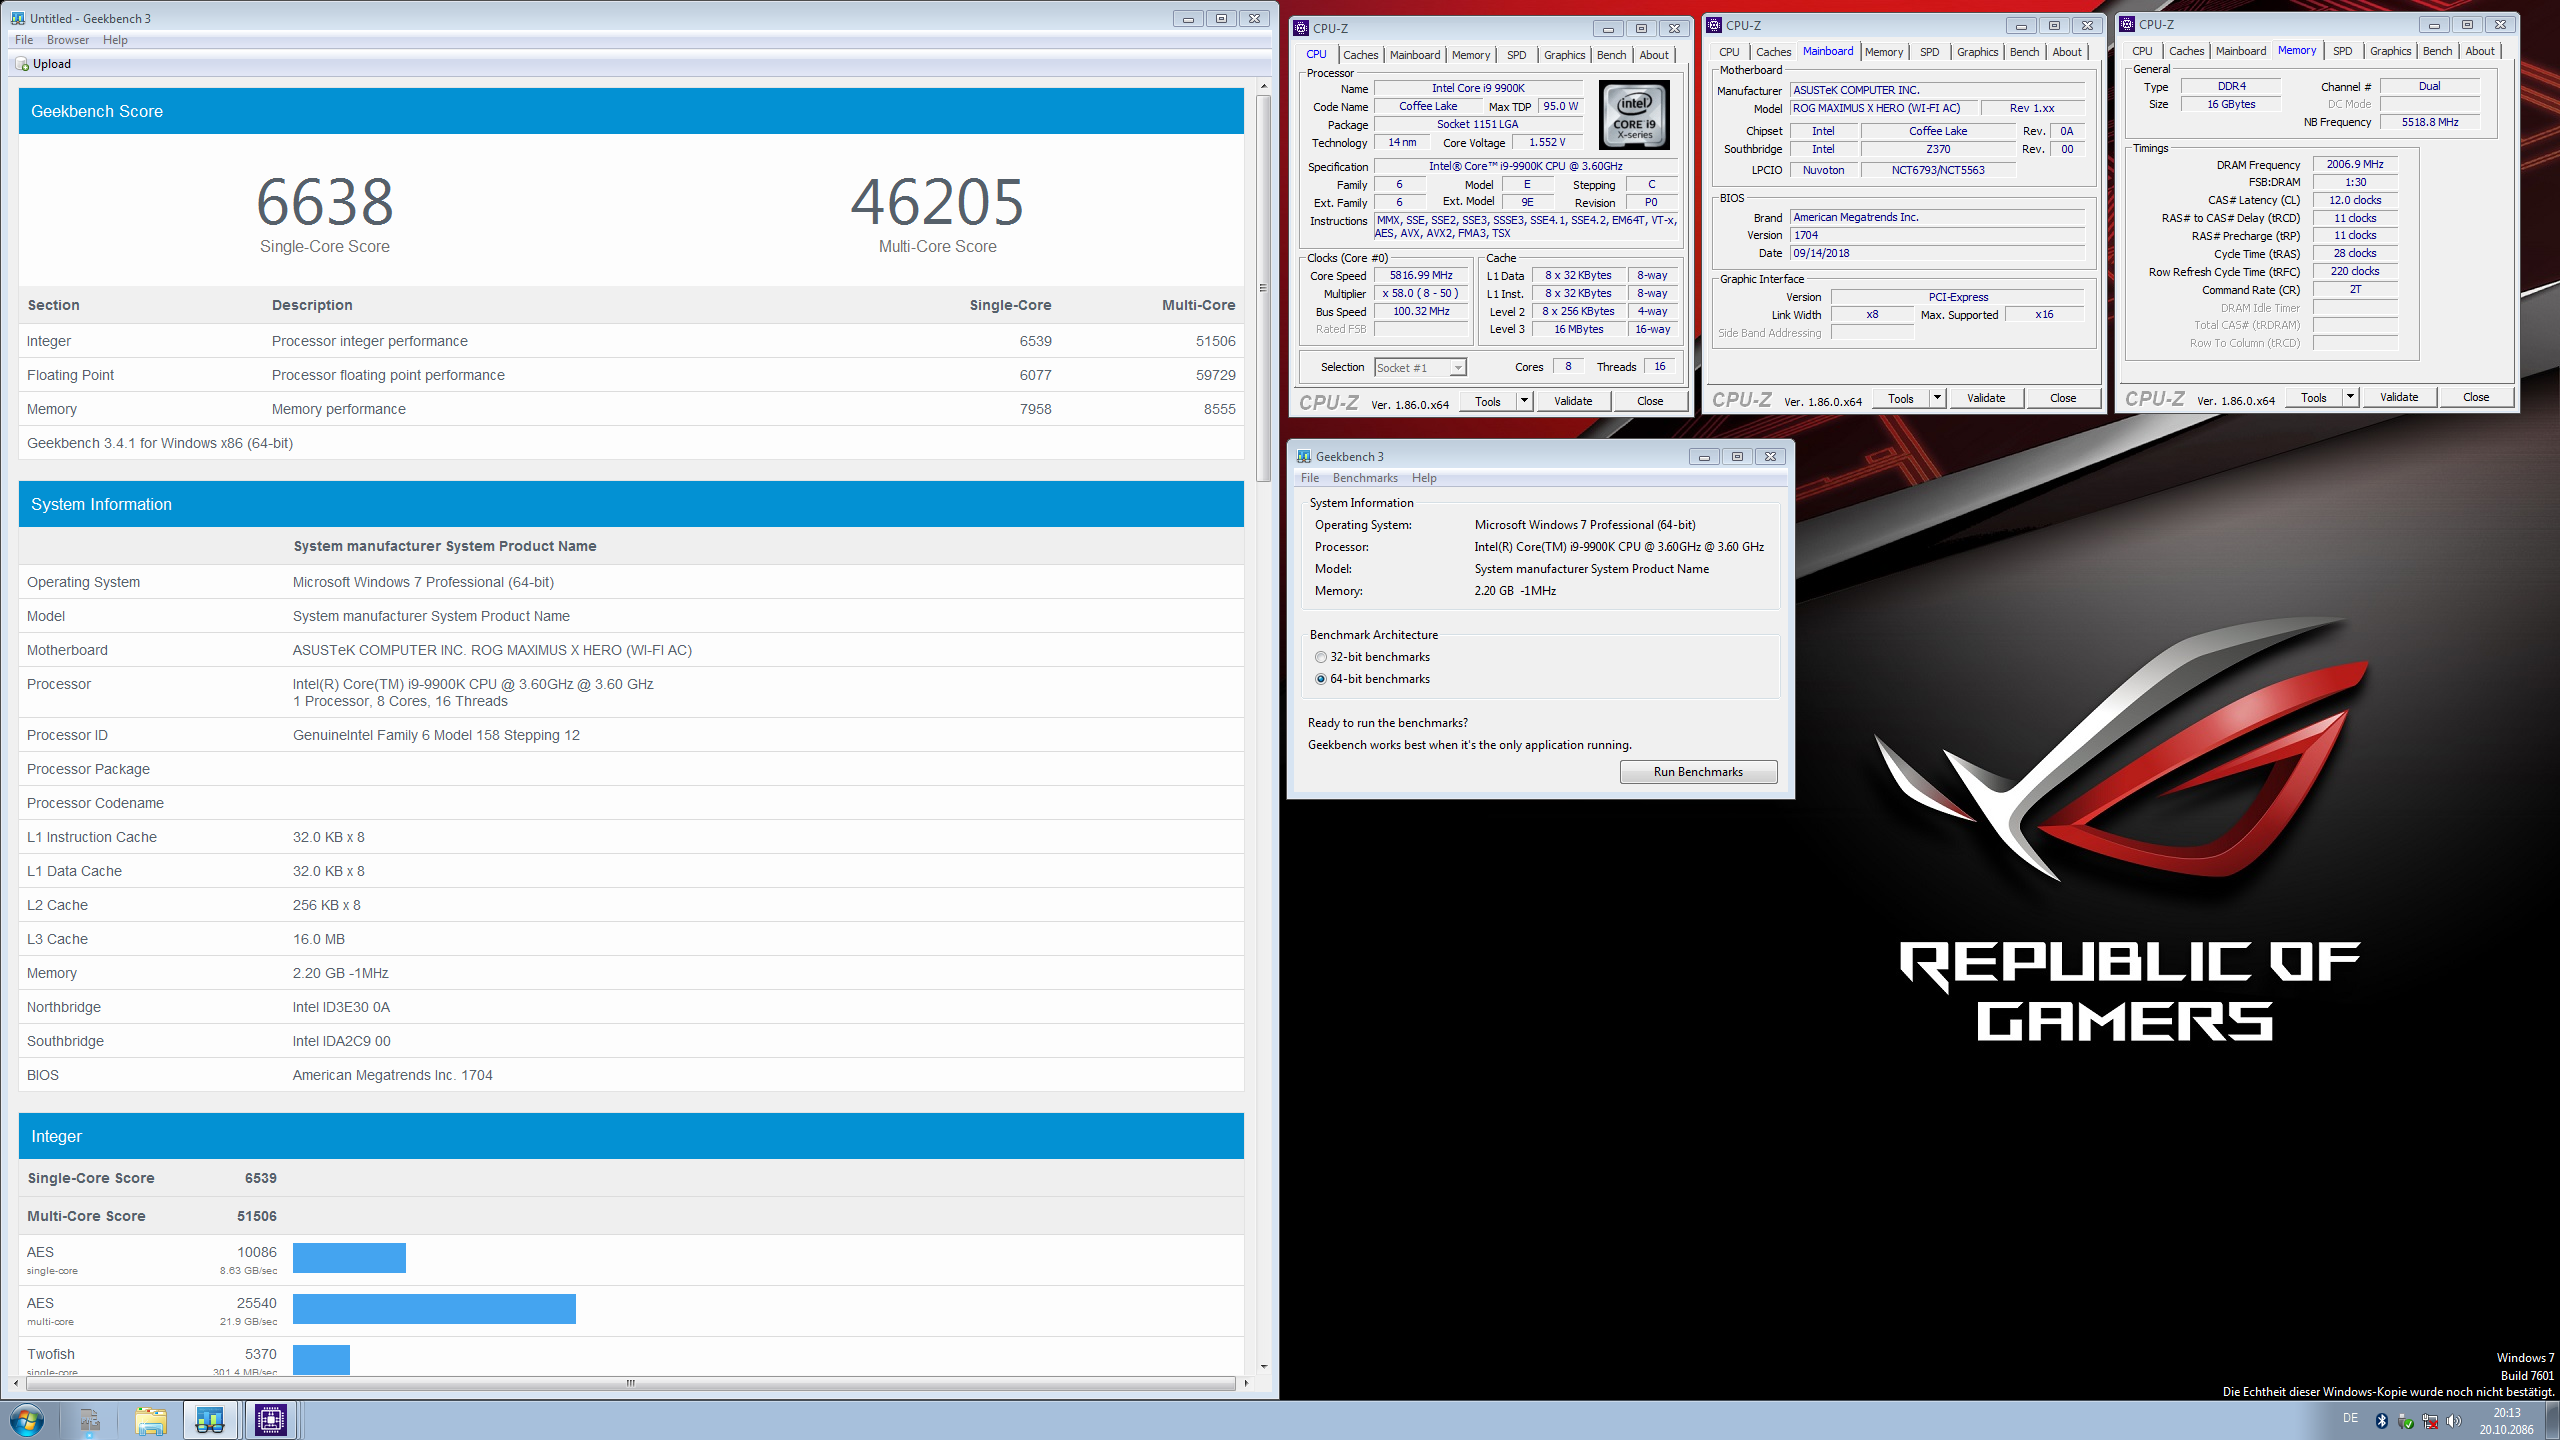Image resolution: width=2560 pixels, height=1440 pixels.
Task: Open the Windows Start menu orb
Action: [x=26, y=1420]
